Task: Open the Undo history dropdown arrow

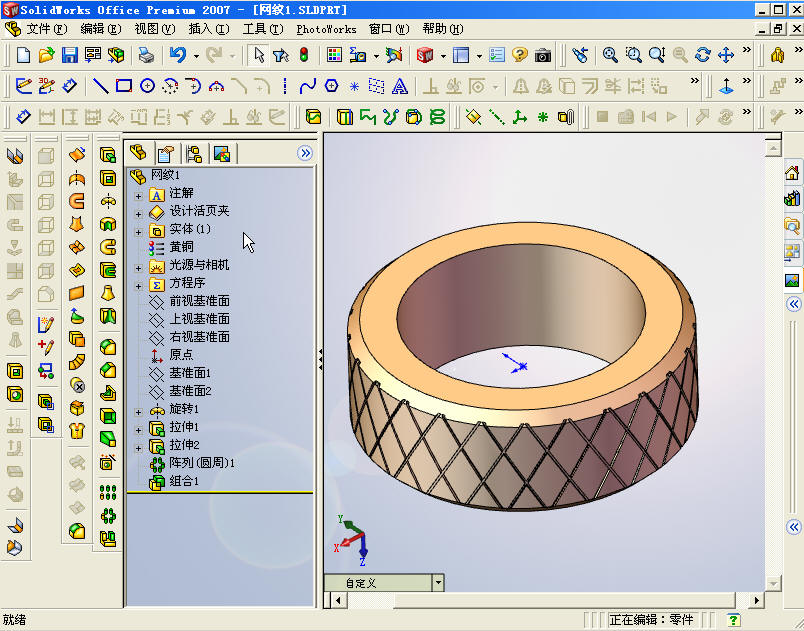Action: point(196,56)
